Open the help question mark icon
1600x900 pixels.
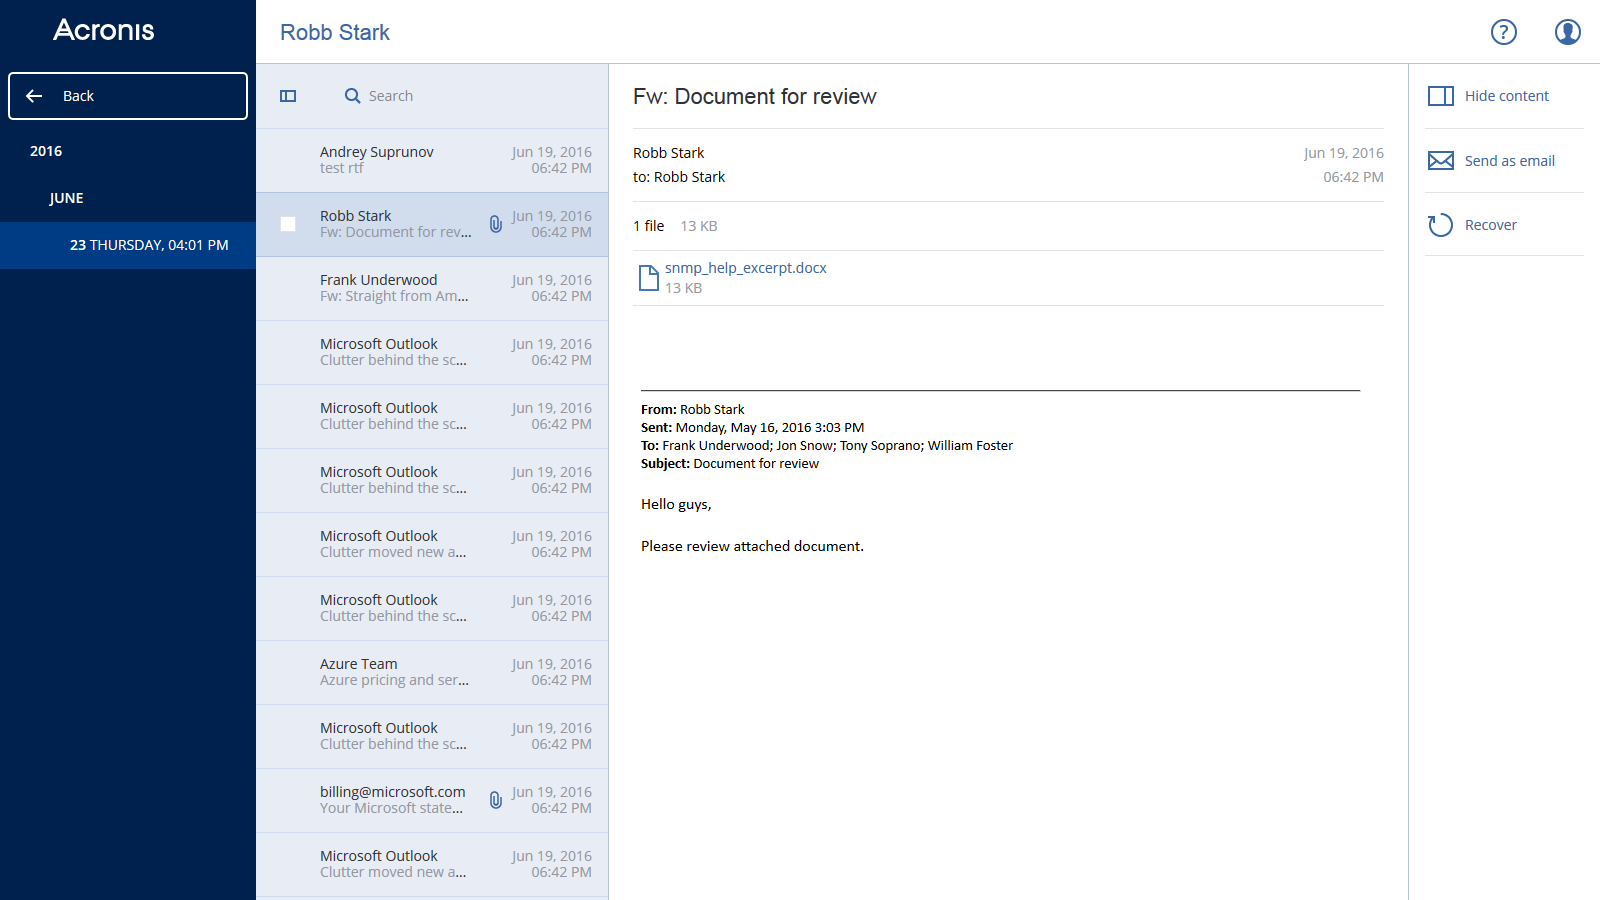click(x=1503, y=32)
